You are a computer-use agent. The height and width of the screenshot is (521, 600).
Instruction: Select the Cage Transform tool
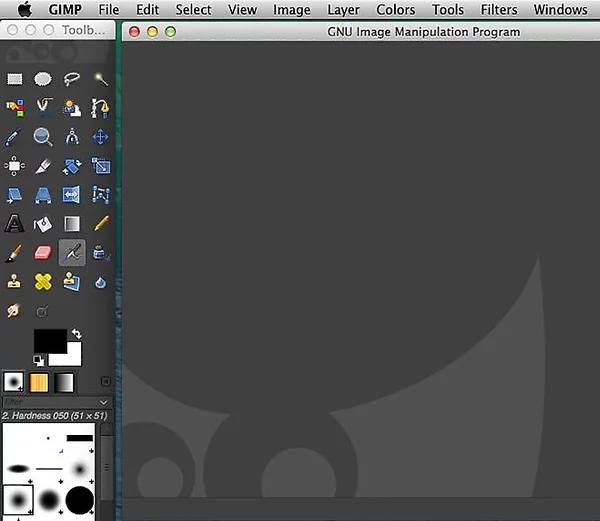click(x=101, y=195)
